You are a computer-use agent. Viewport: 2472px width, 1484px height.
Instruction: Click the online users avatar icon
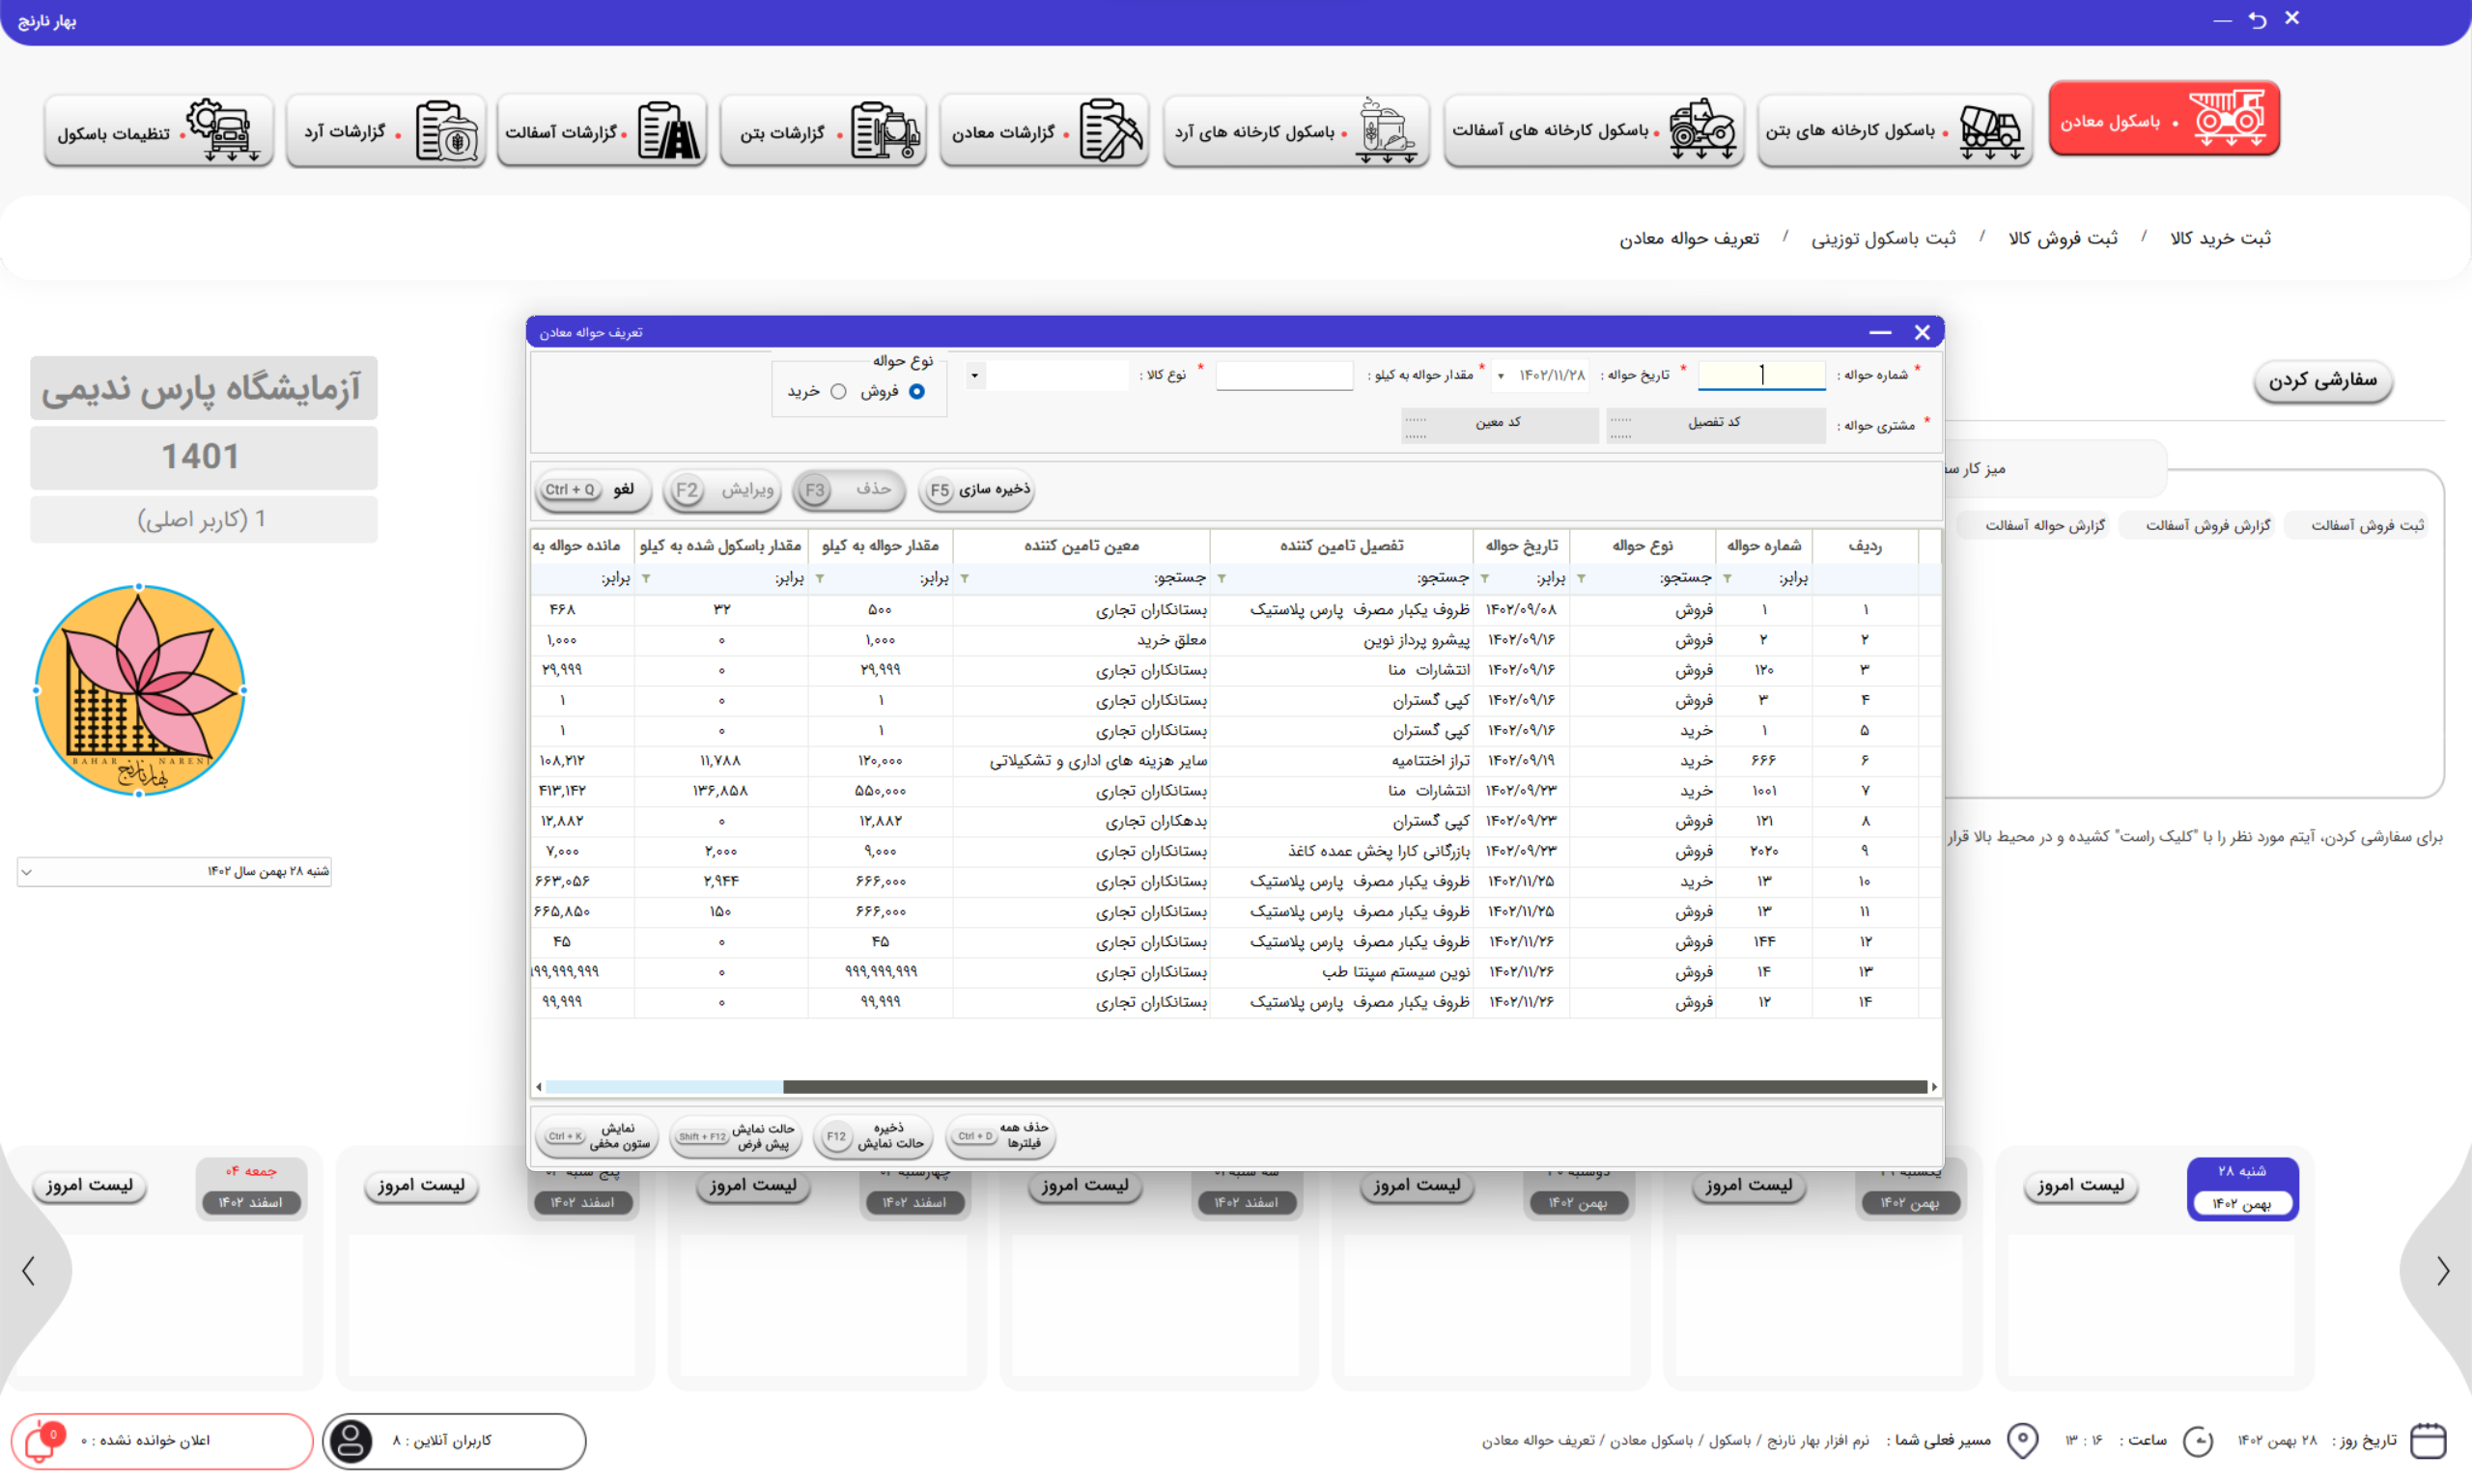(x=351, y=1441)
